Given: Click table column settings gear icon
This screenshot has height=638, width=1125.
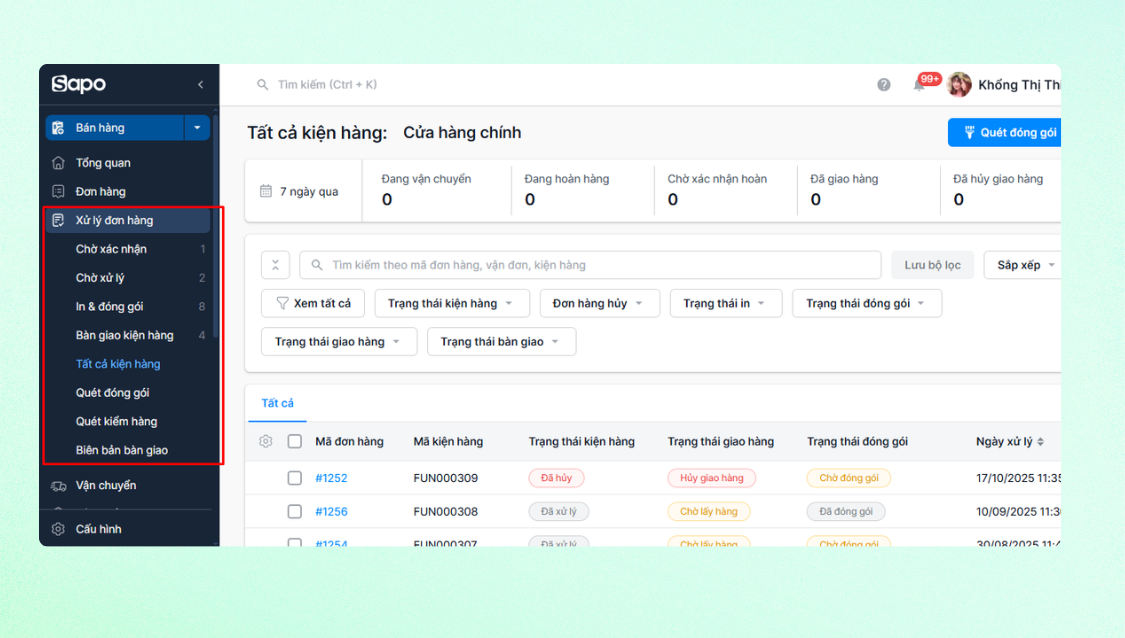Looking at the screenshot, I should 266,441.
